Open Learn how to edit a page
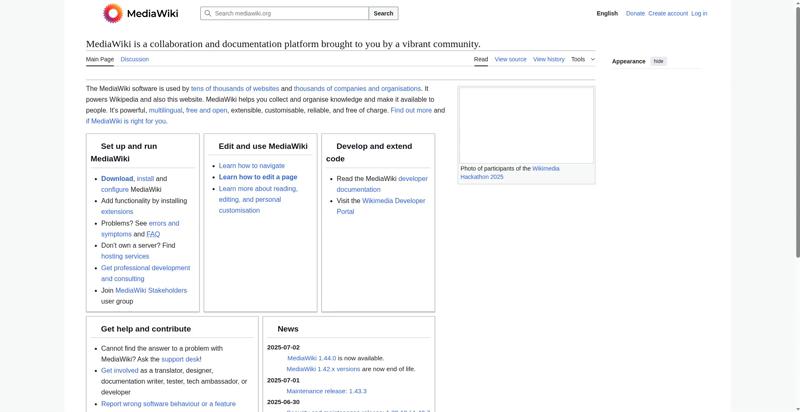Viewport: 800px width, 412px height. coord(258,177)
